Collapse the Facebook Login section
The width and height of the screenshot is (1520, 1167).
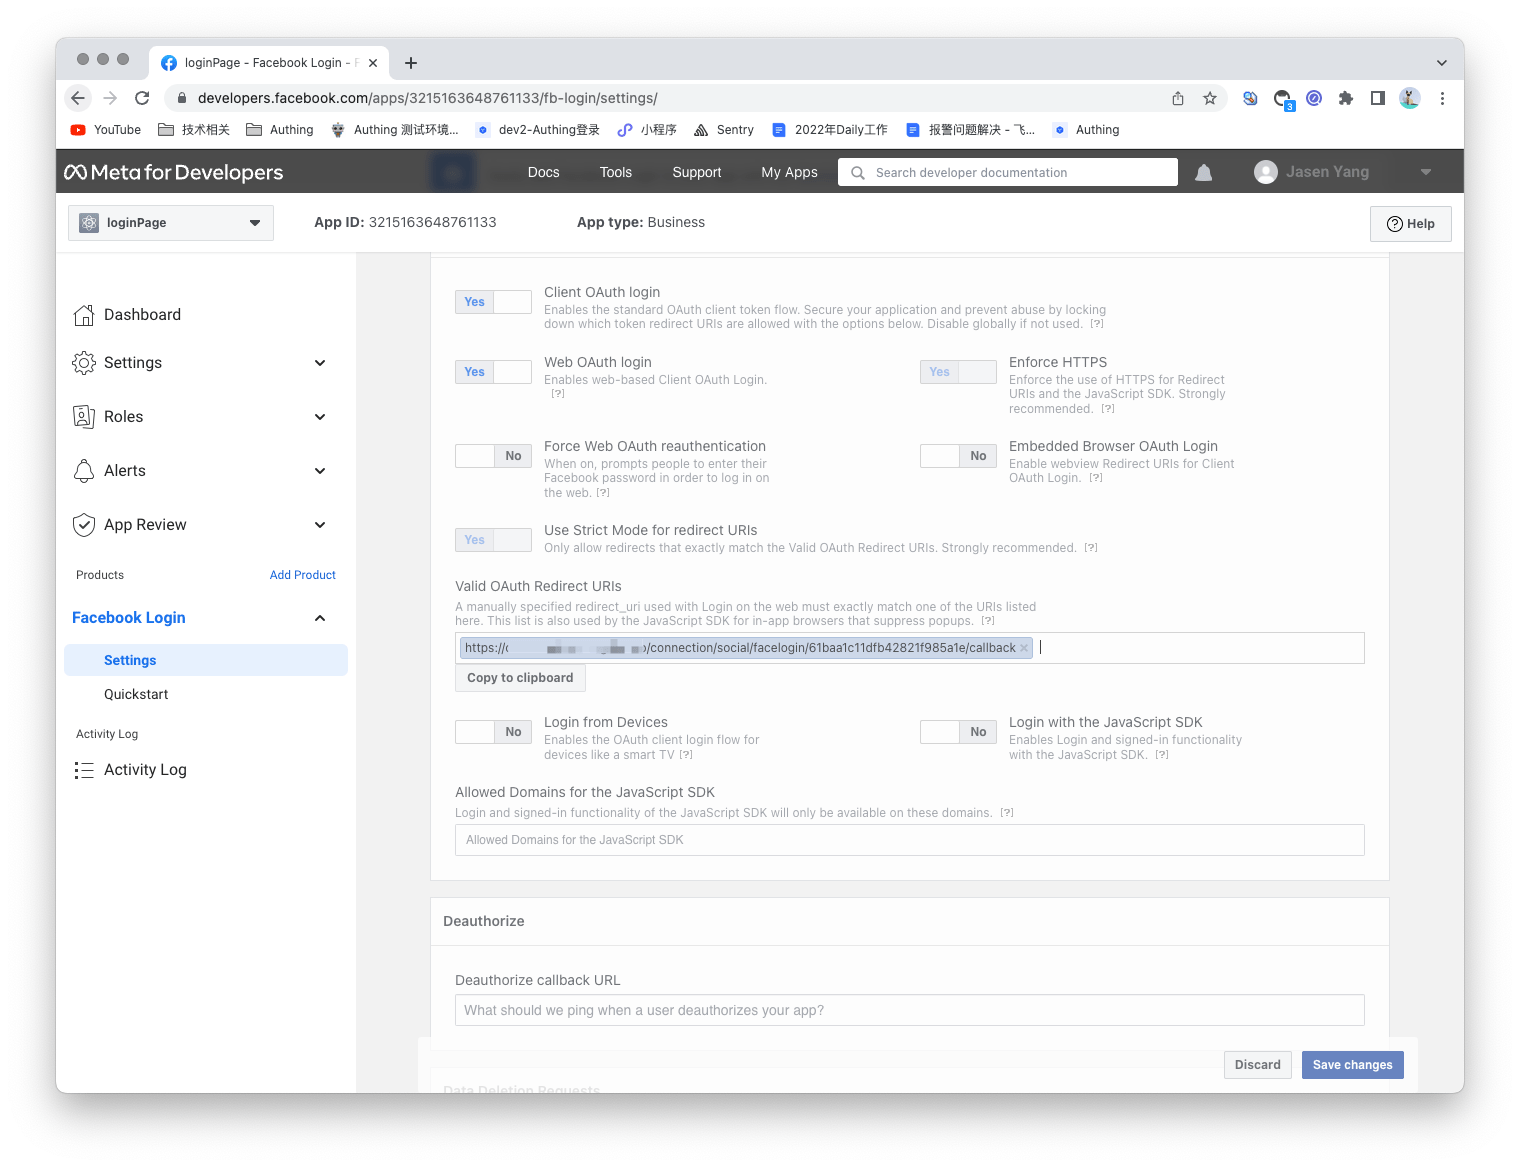coord(320,618)
